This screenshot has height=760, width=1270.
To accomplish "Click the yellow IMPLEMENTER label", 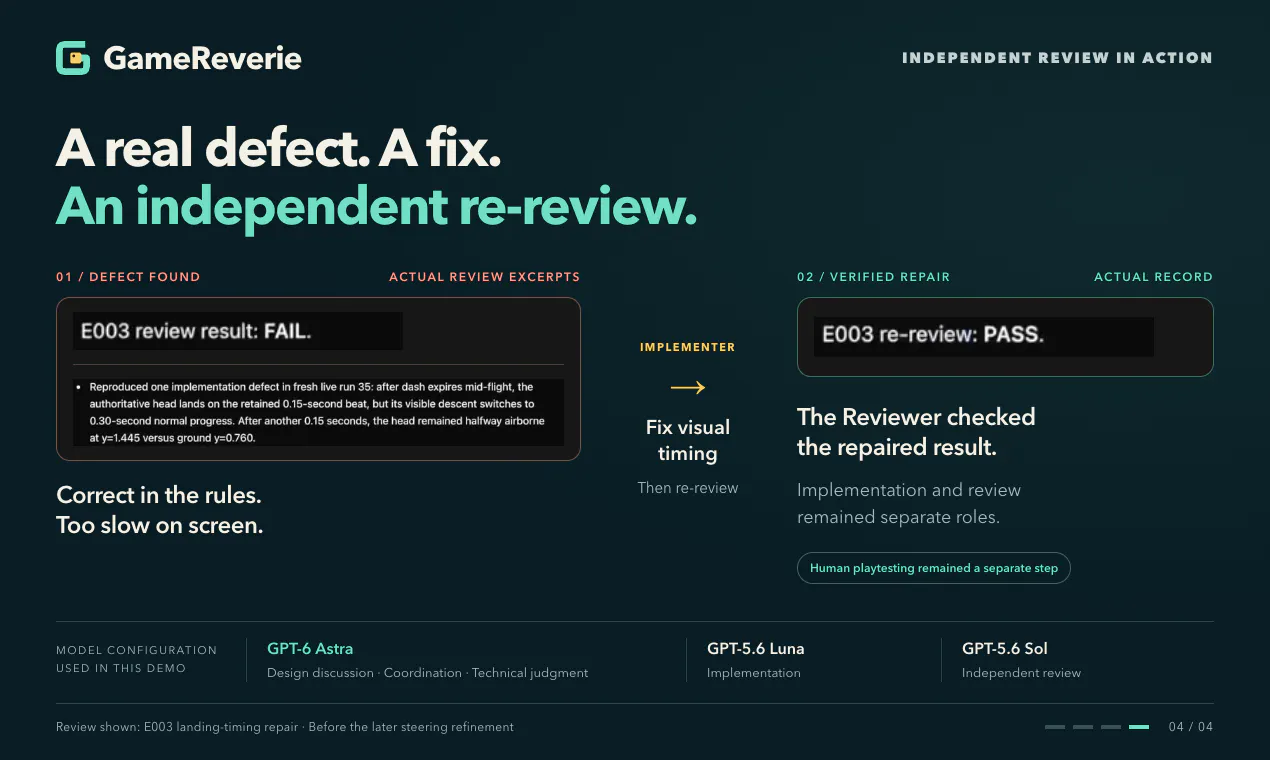I will point(688,348).
